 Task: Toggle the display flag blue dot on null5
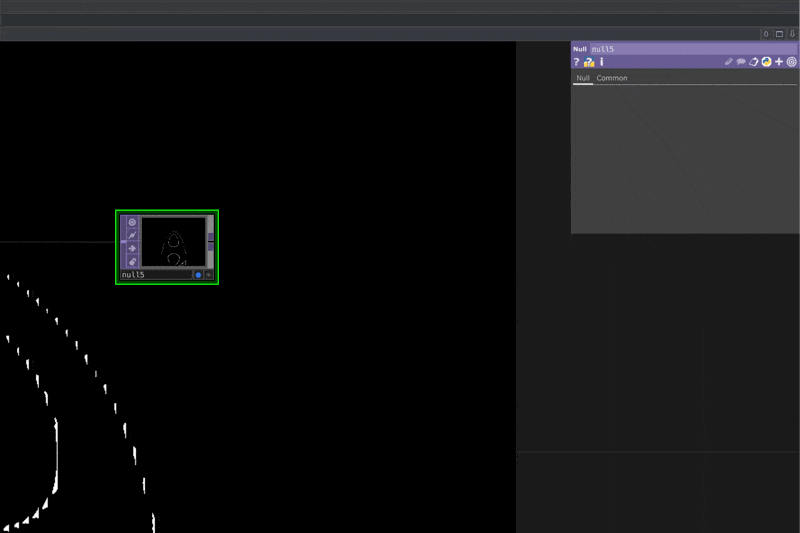point(198,275)
